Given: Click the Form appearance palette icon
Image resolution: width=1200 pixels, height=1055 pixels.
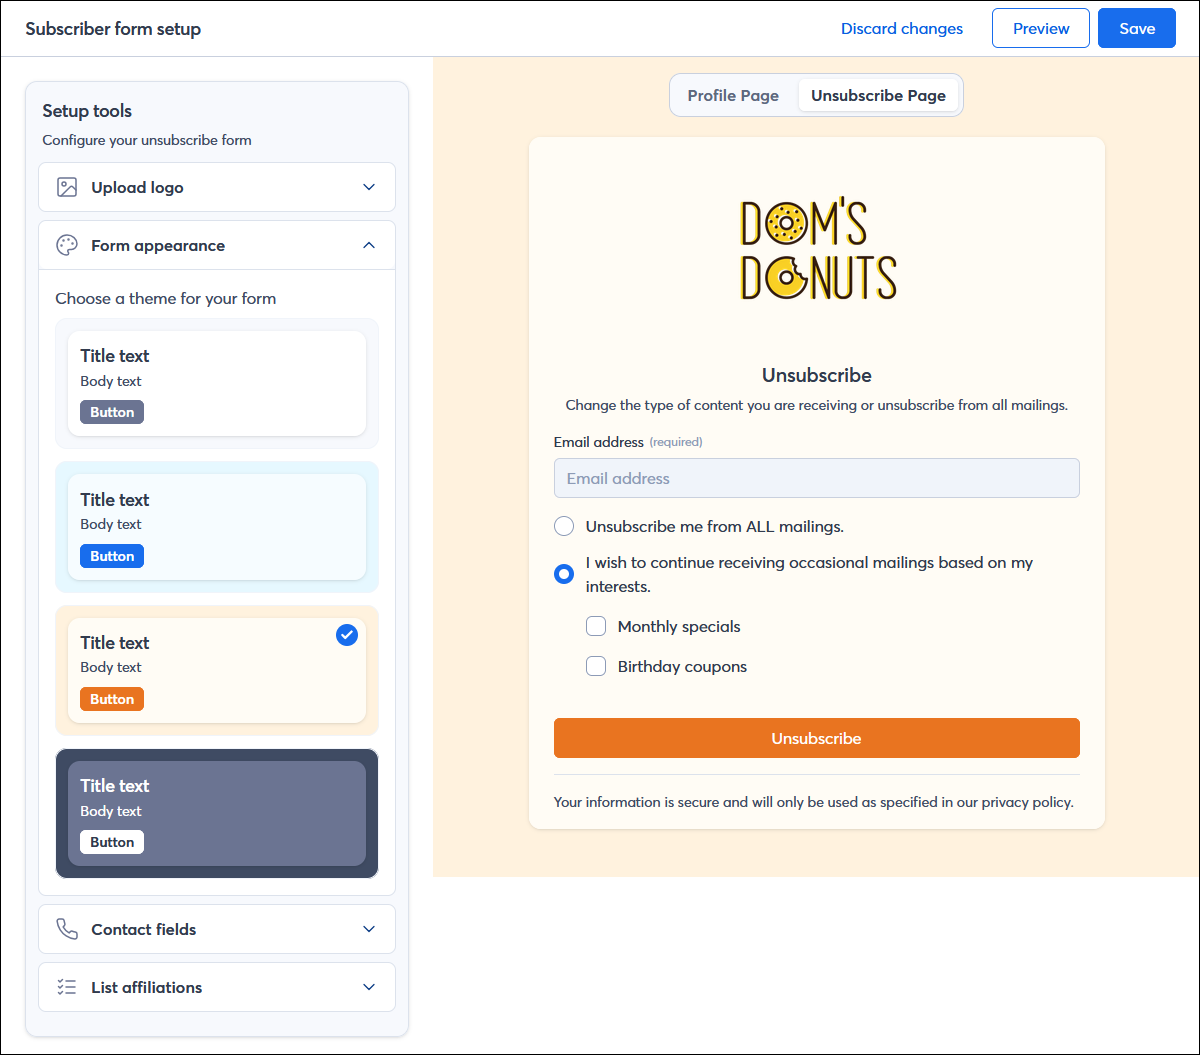Looking at the screenshot, I should pos(67,245).
